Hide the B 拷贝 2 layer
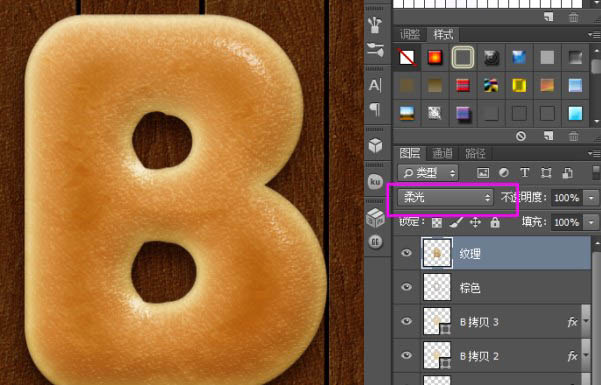This screenshot has width=601, height=385. pos(406,355)
